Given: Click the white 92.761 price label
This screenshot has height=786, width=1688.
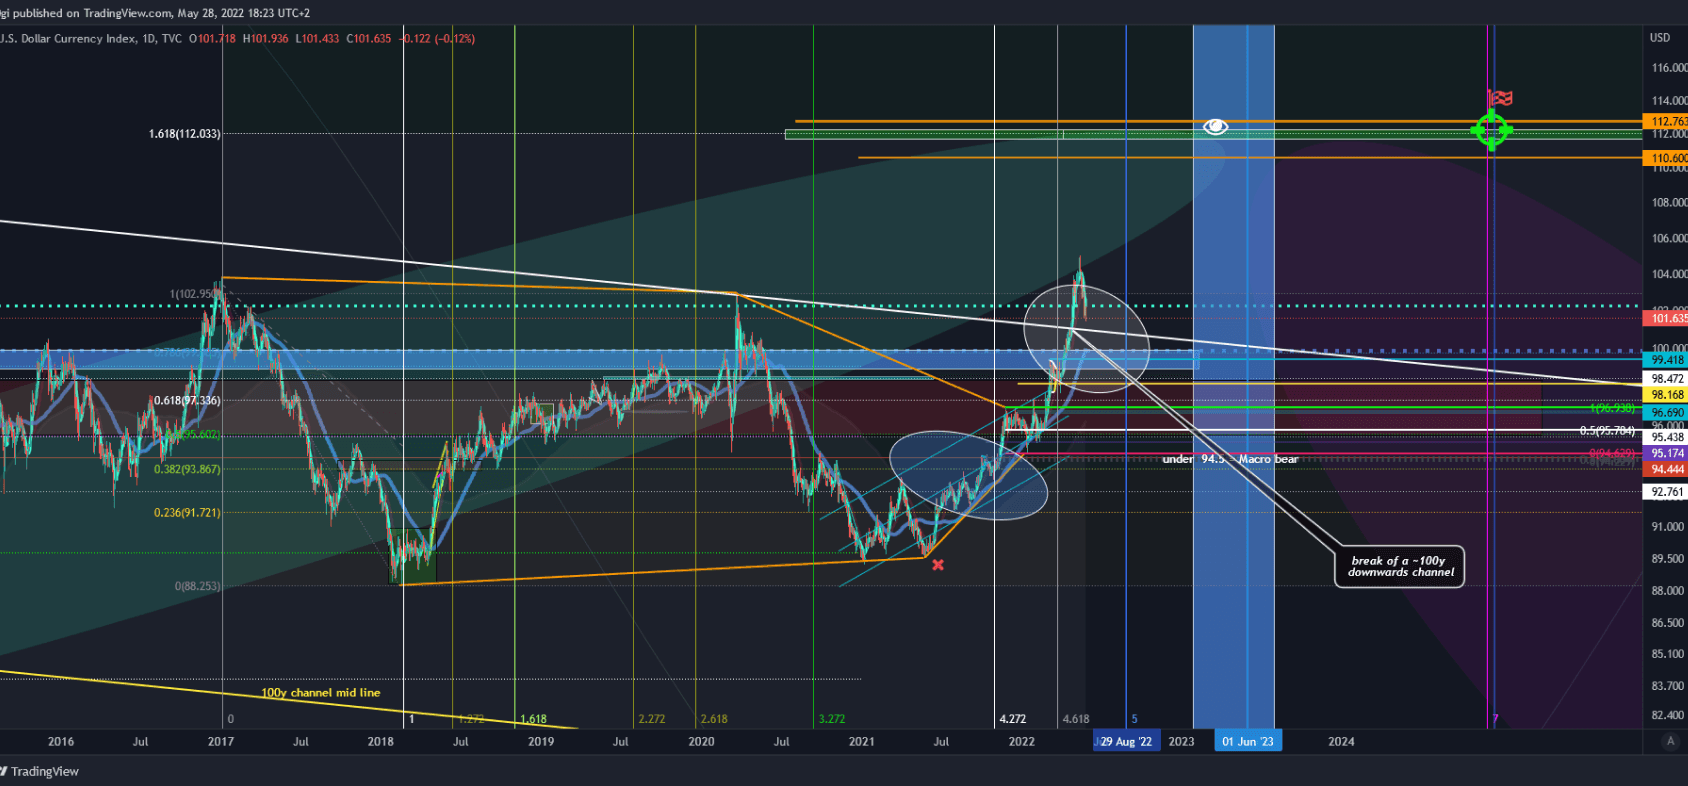Looking at the screenshot, I should tap(1665, 492).
